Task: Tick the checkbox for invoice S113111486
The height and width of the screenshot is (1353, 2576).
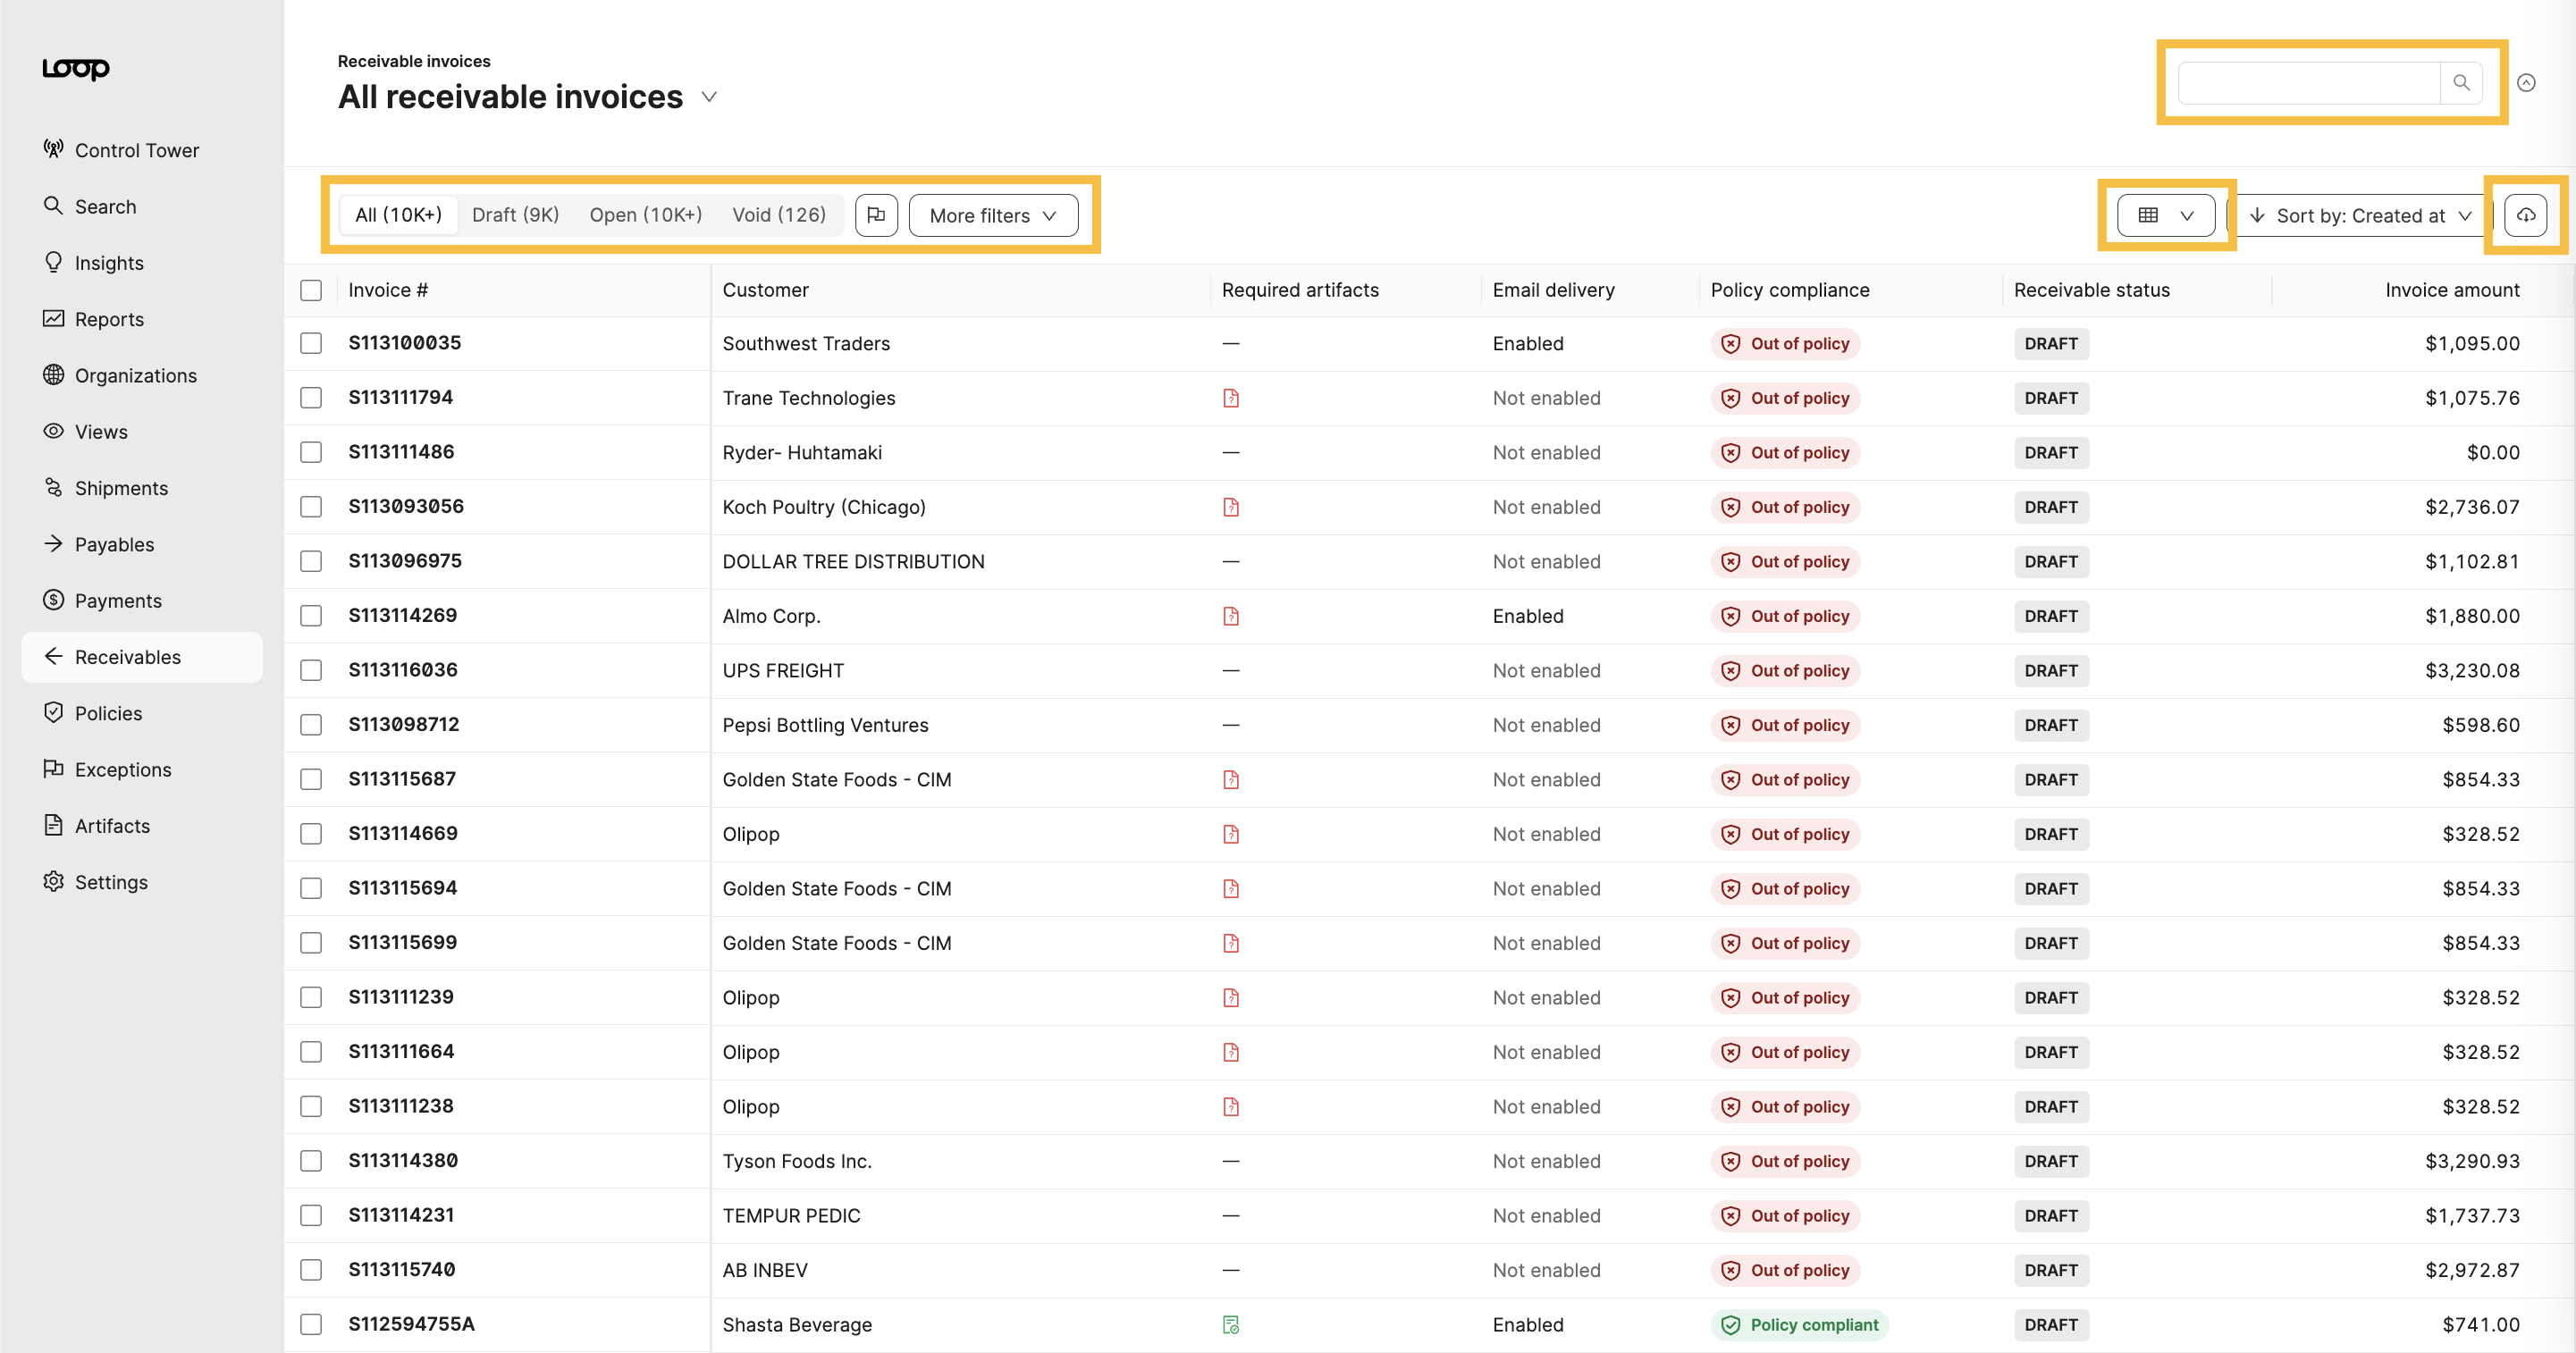Action: (x=311, y=452)
